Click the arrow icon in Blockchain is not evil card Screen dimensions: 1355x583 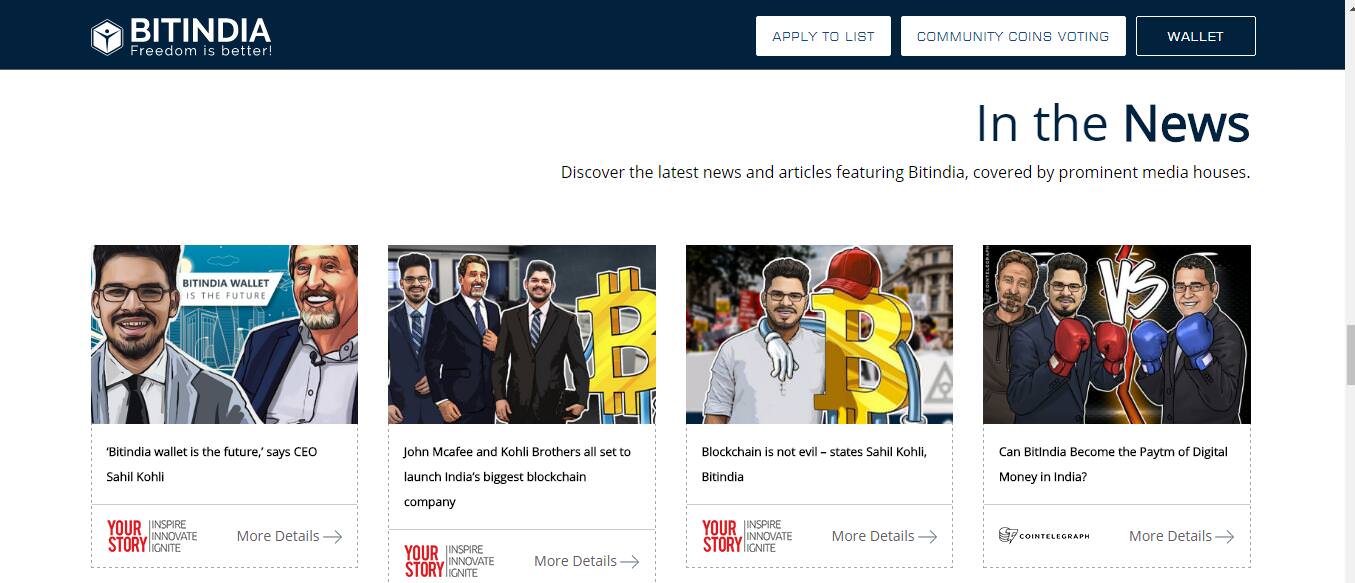tap(928, 537)
